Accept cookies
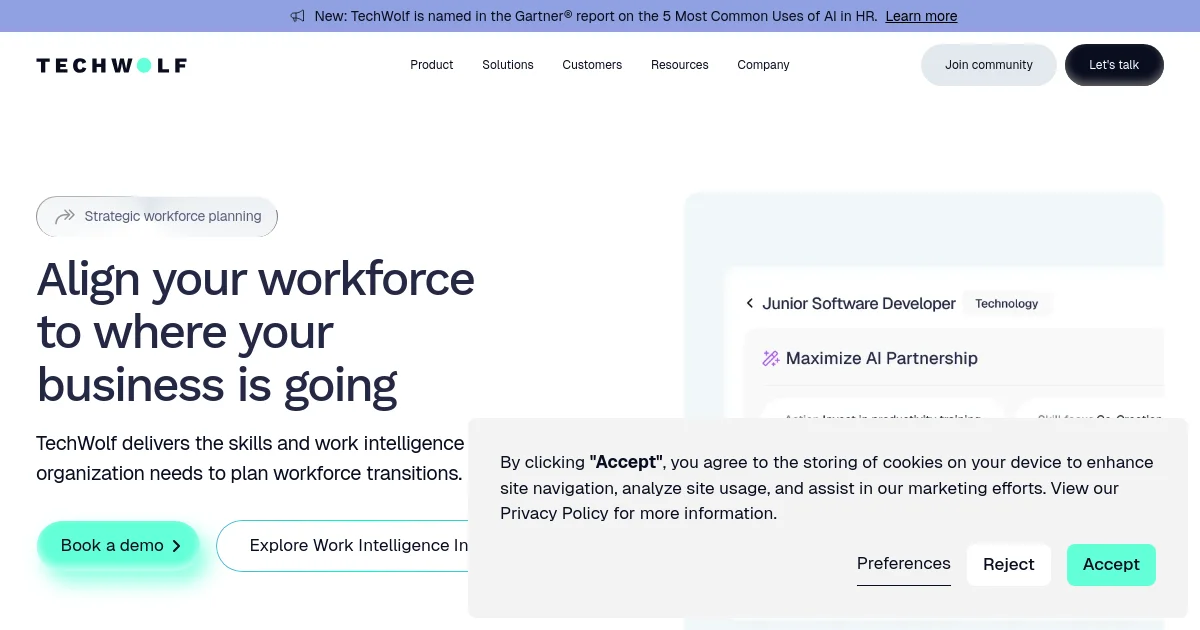Viewport: 1200px width, 630px height. (1111, 565)
